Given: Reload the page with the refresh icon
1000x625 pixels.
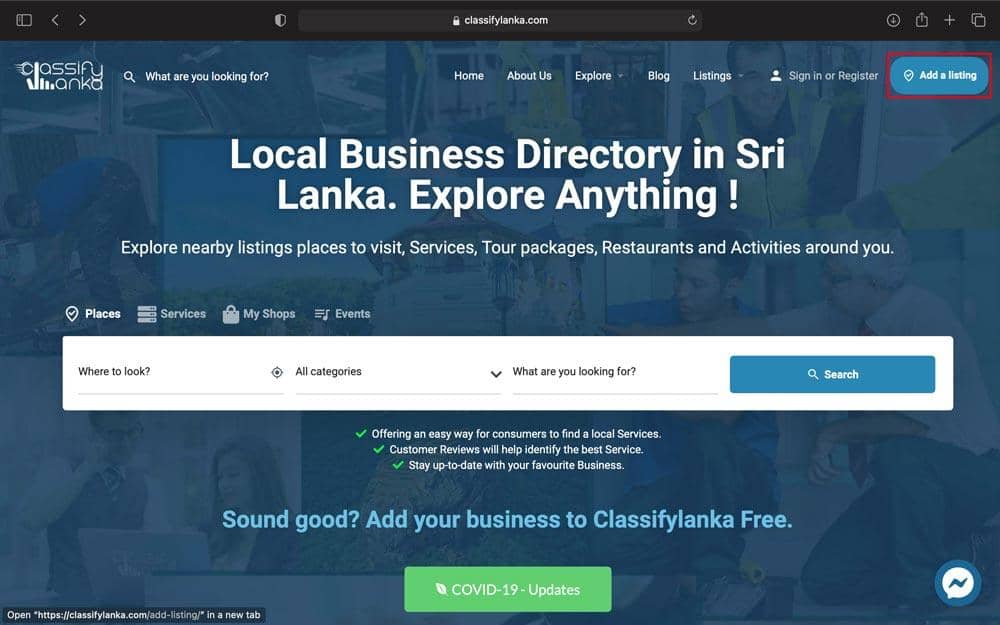Looking at the screenshot, I should [692, 20].
